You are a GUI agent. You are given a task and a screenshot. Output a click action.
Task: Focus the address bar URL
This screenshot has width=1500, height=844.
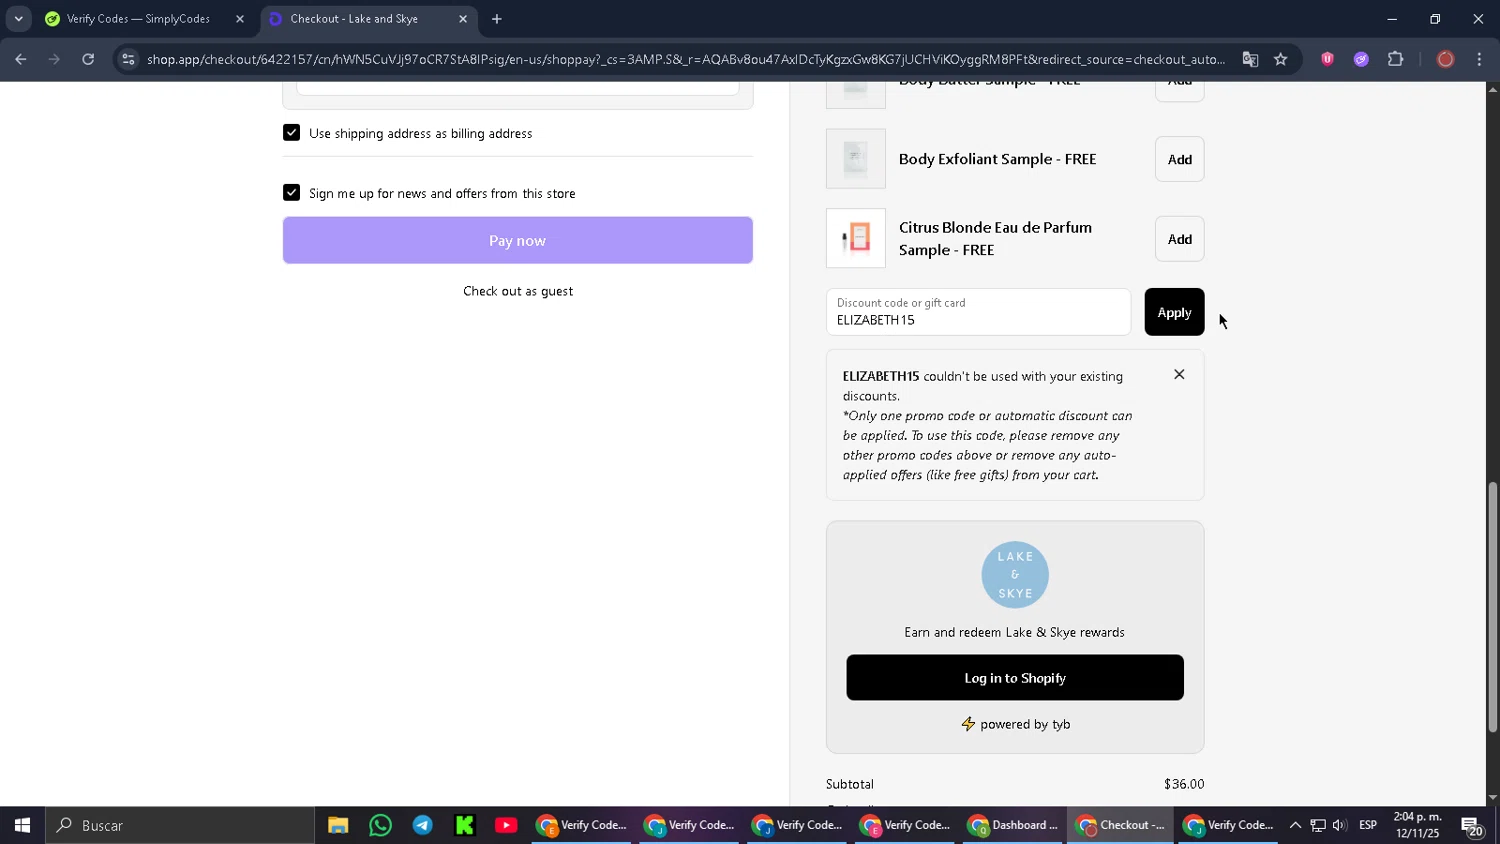[x=685, y=60]
